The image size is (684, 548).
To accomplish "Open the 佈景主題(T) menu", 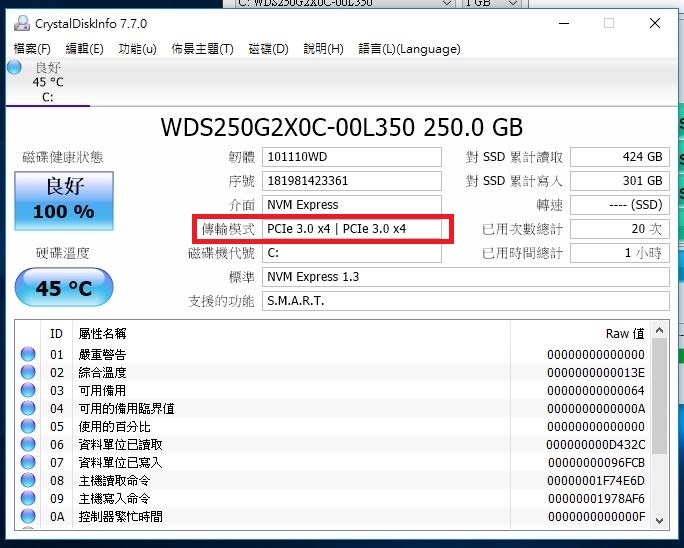I will (202, 49).
